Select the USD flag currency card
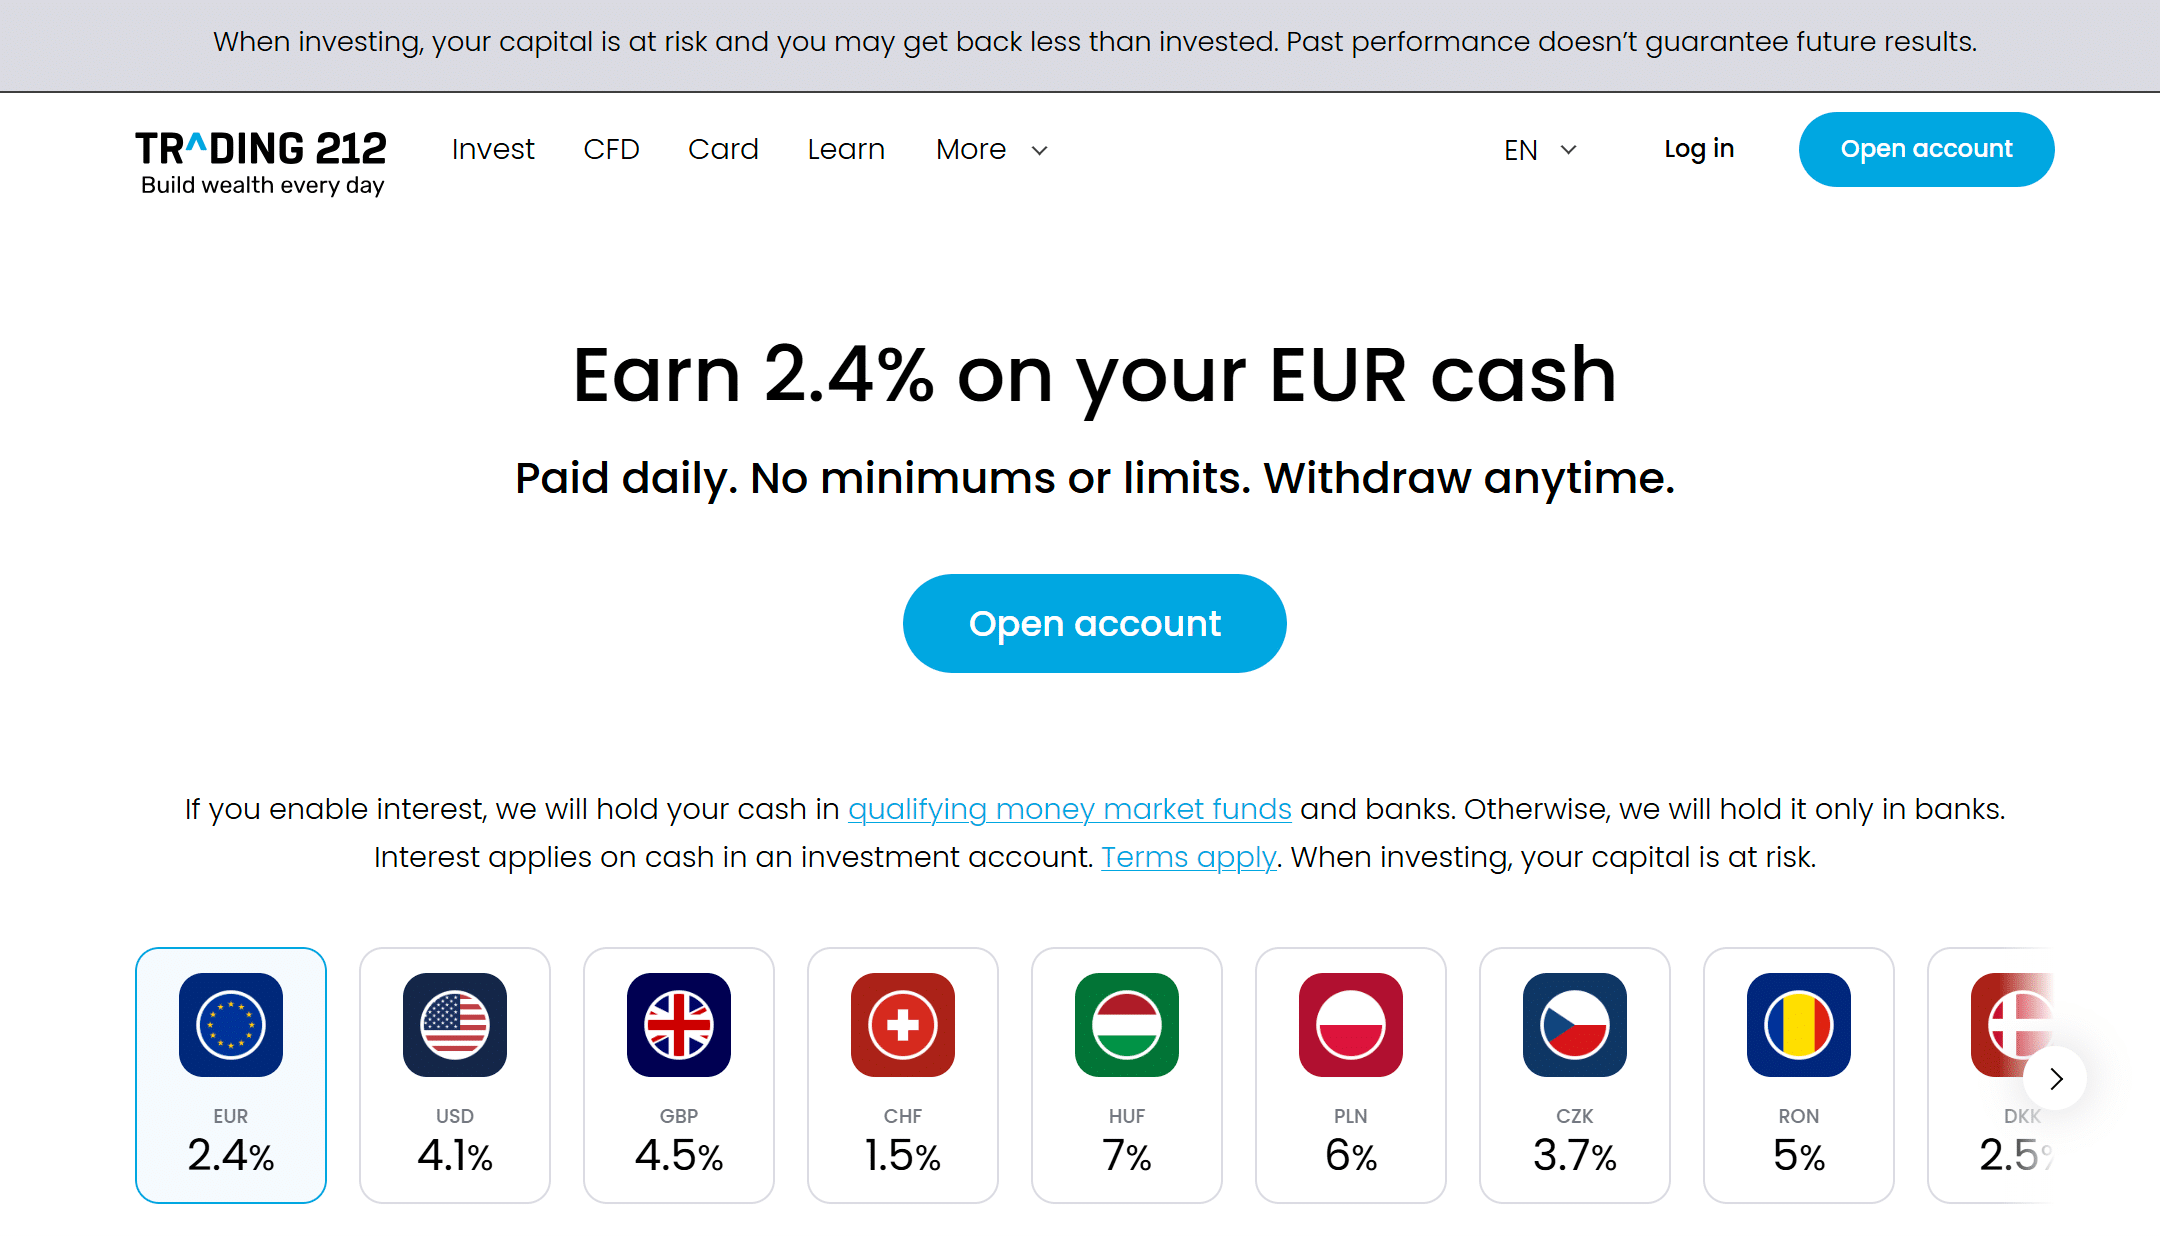Image resolution: width=2160 pixels, height=1238 pixels. (455, 1075)
